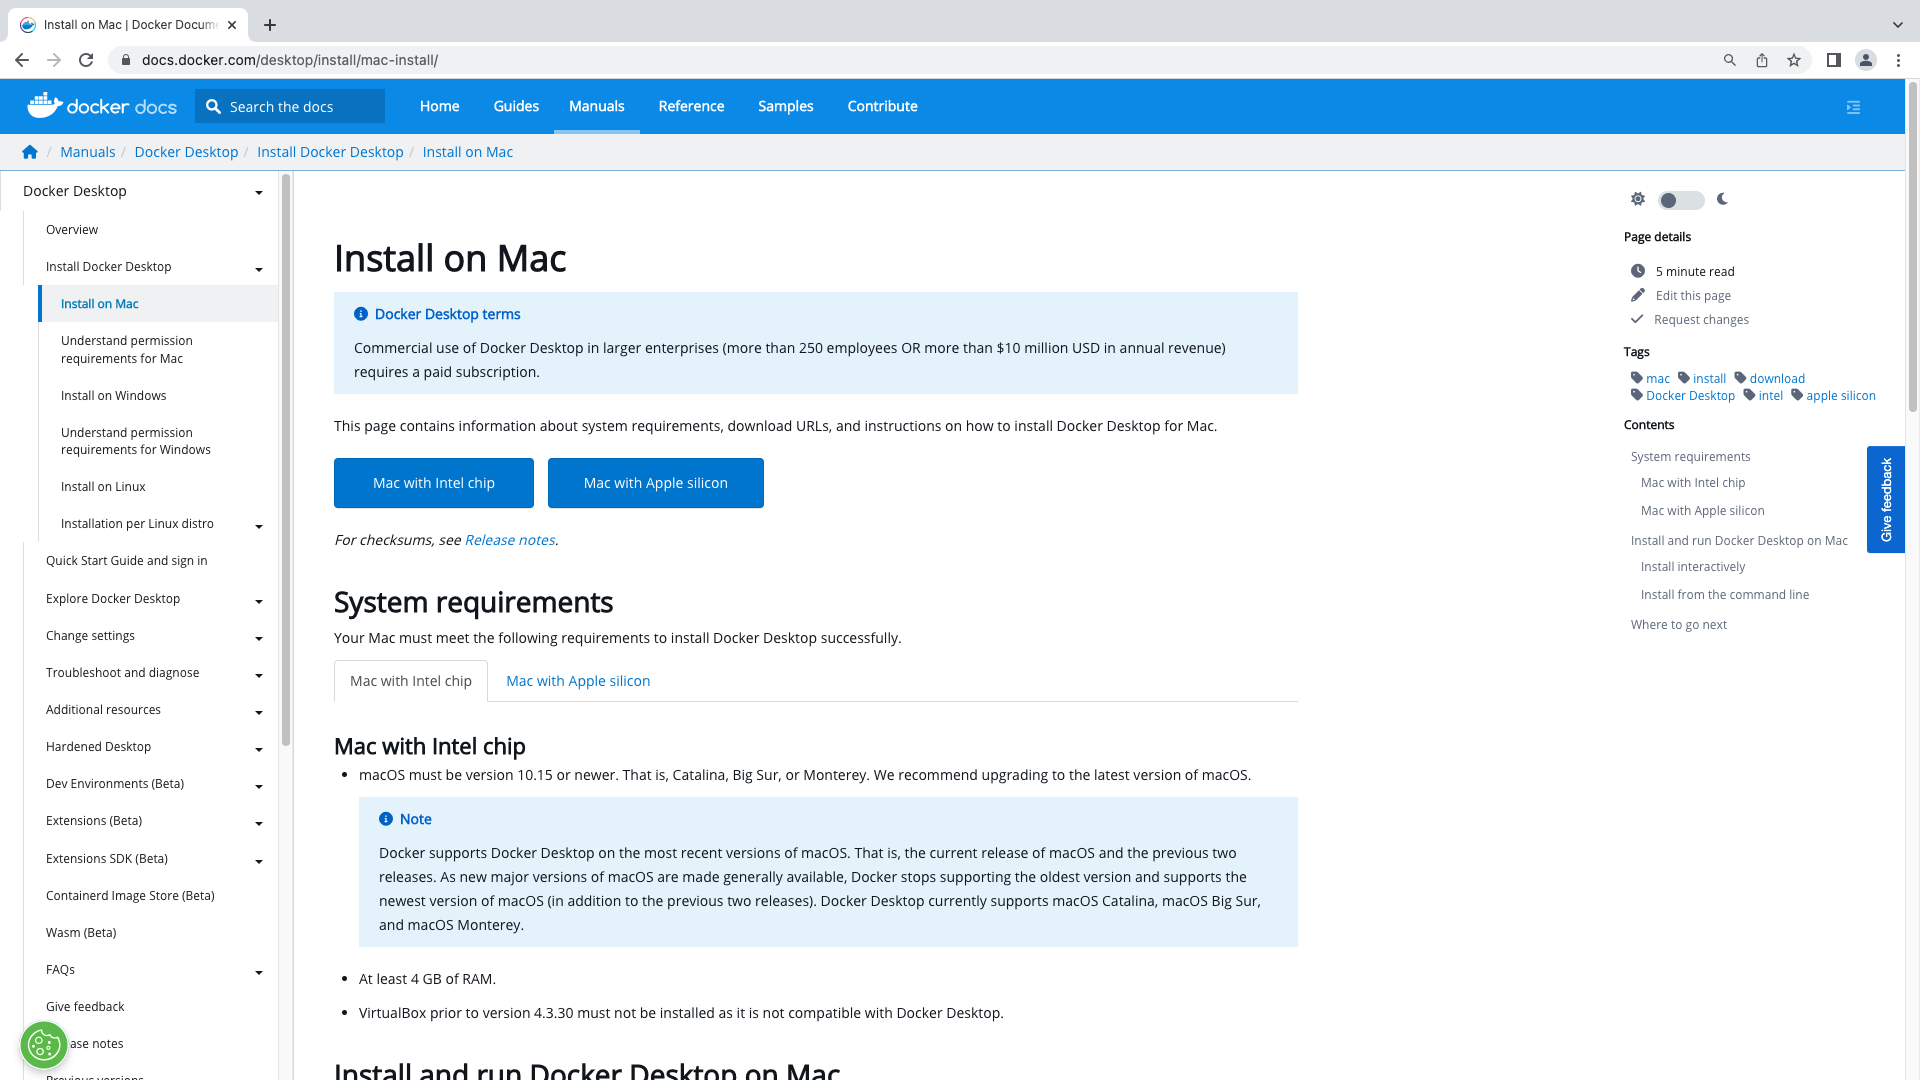The height and width of the screenshot is (1080, 1920).
Task: Expand Explore Docker Desktop sidebar section
Action: pos(258,601)
